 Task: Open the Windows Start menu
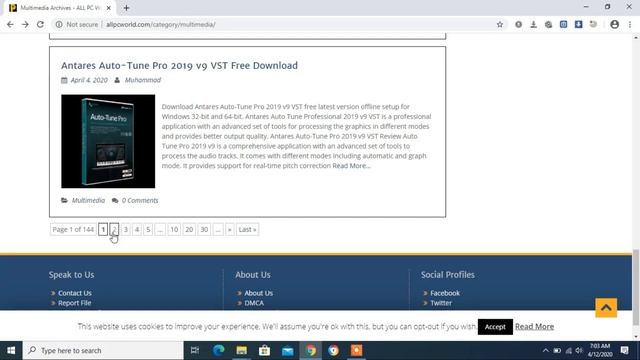[x=11, y=350]
